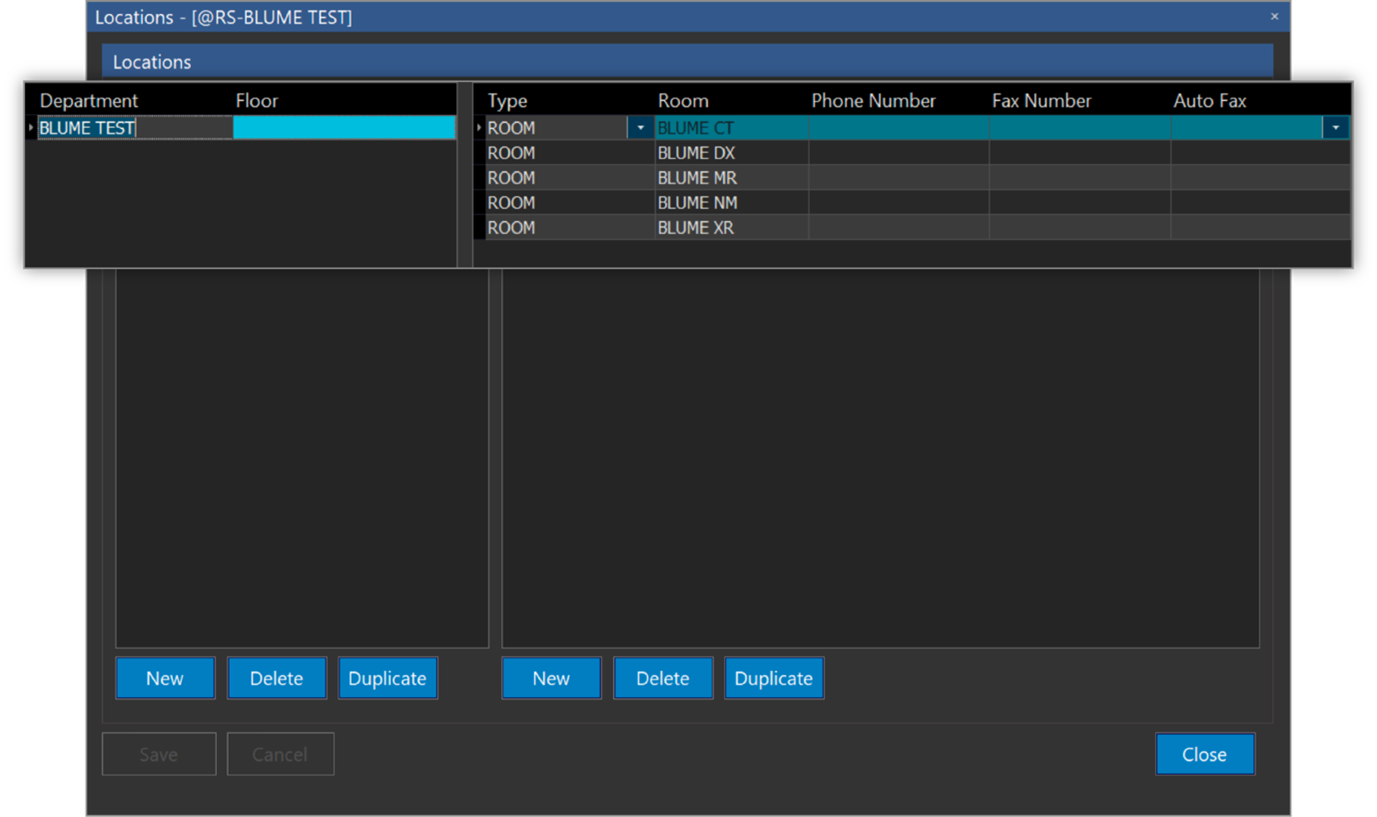Click the Department column header
This screenshot has width=1377, height=817.
89,101
